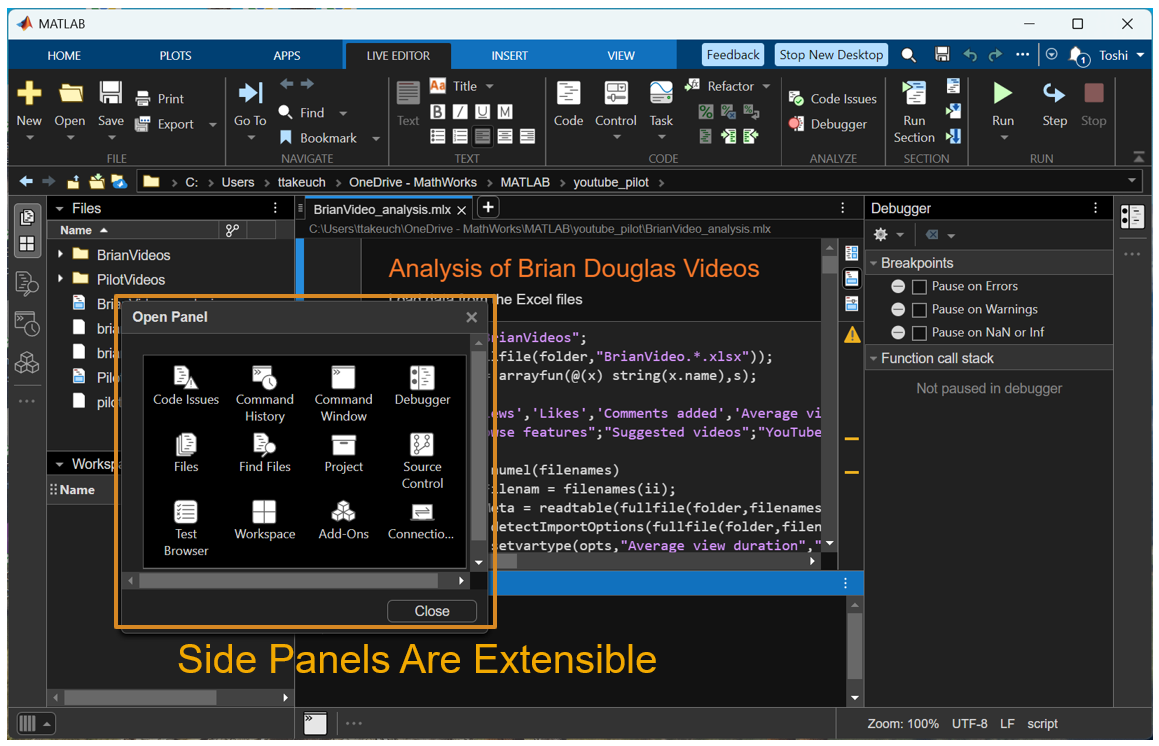Toggle the Files sidebar icon

coord(27,217)
